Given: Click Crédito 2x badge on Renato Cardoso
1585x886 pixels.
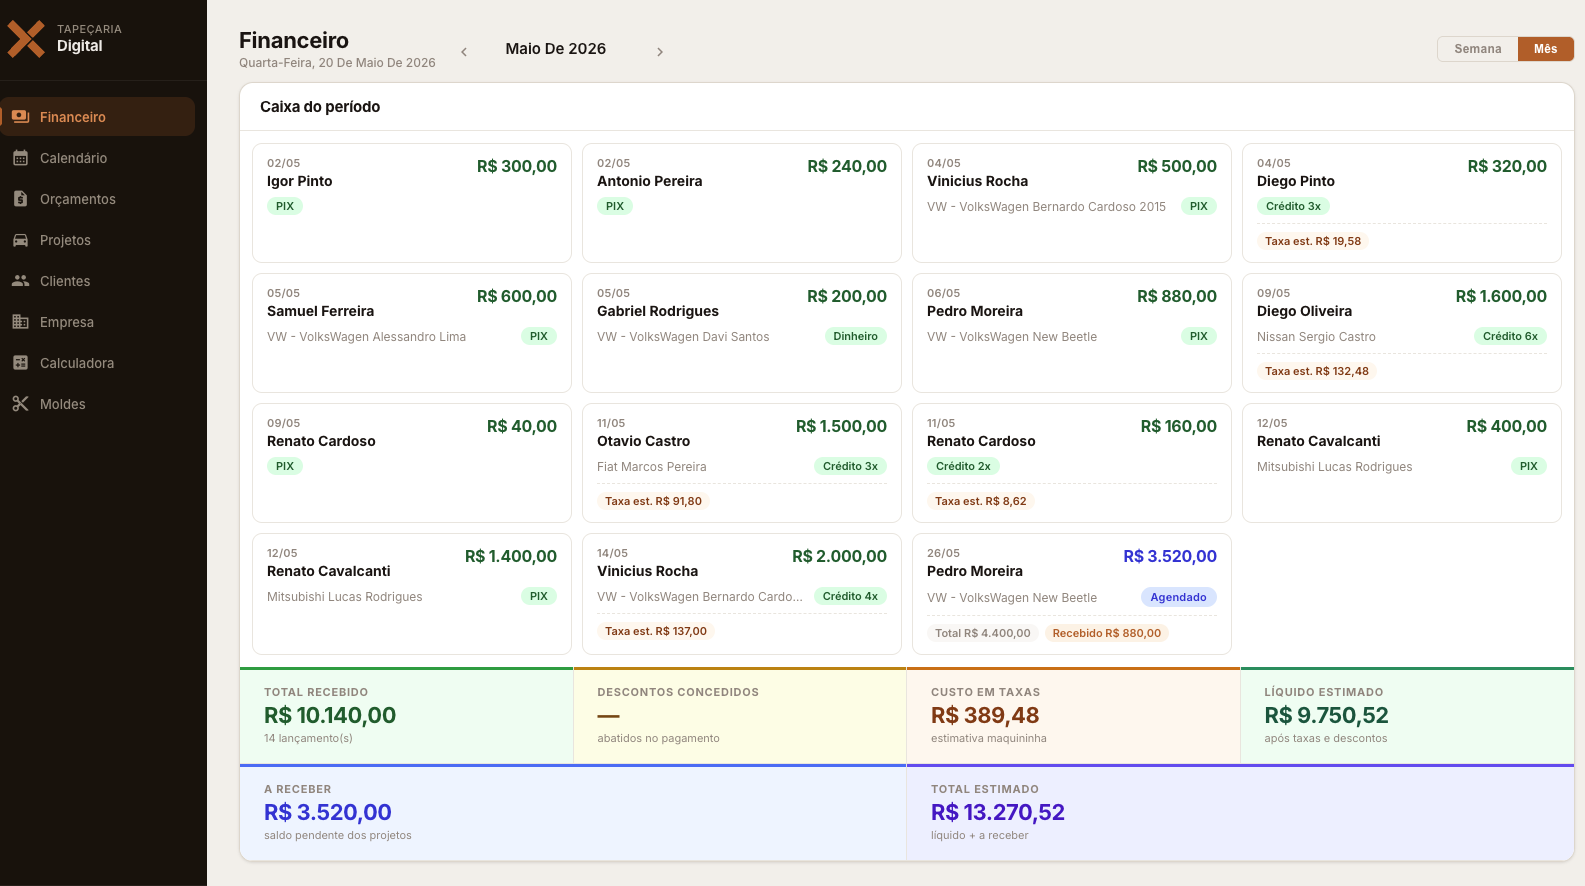Looking at the screenshot, I should click(x=963, y=466).
